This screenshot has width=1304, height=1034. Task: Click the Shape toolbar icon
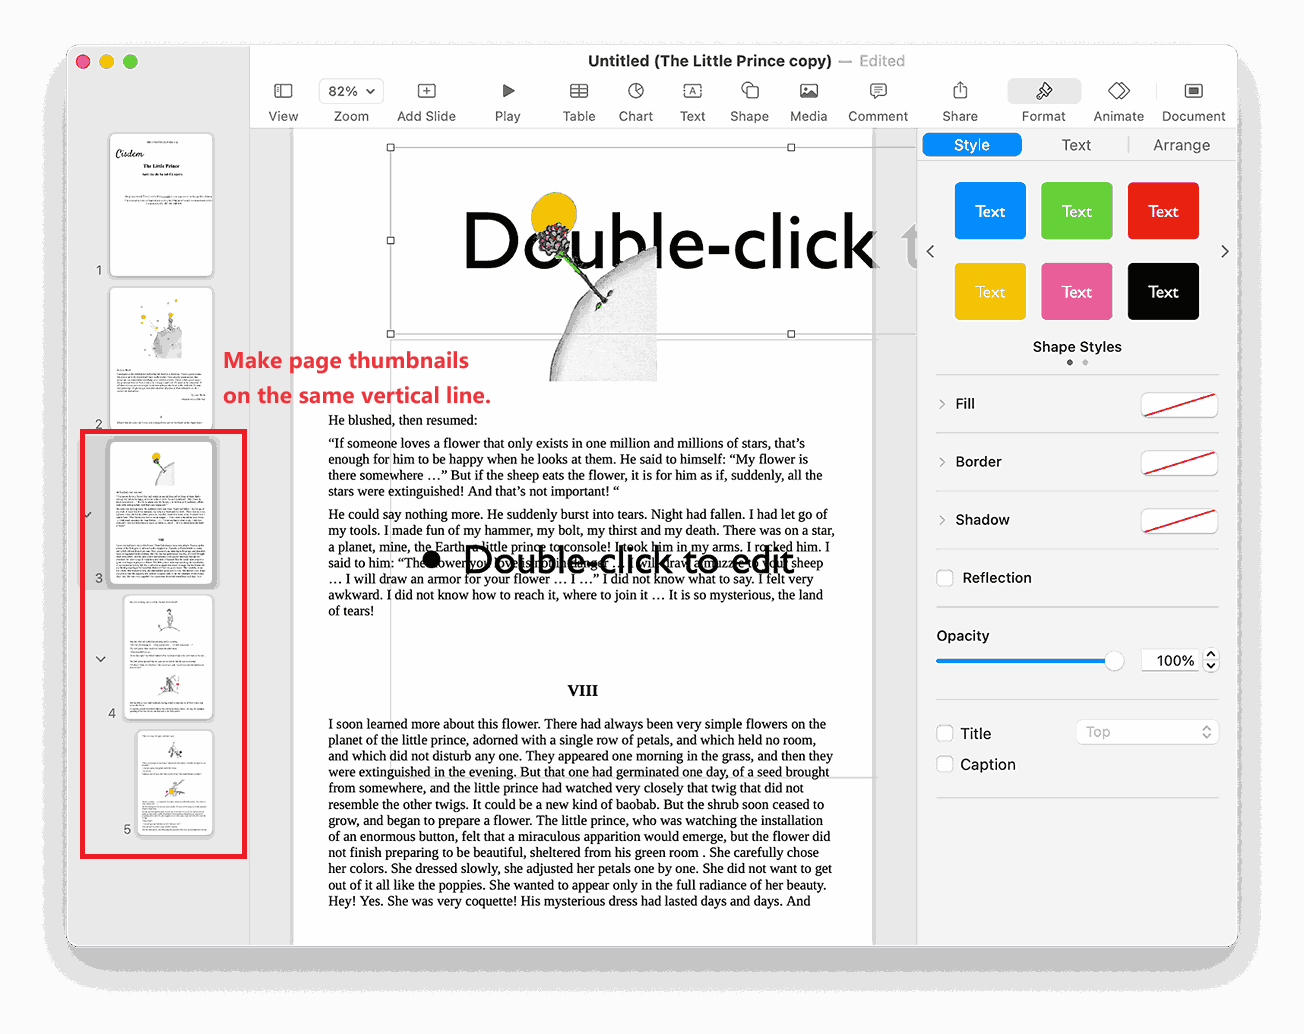[x=749, y=91]
